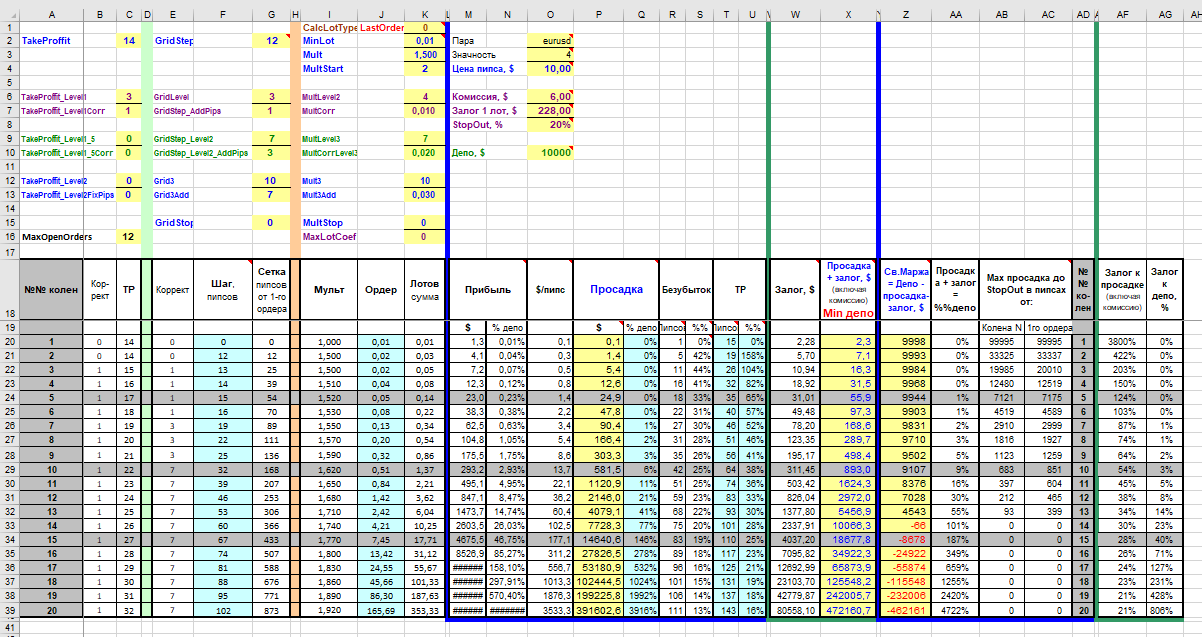Select the Комиссия value 6,00
The width and height of the screenshot is (1202, 637).
(x=550, y=97)
